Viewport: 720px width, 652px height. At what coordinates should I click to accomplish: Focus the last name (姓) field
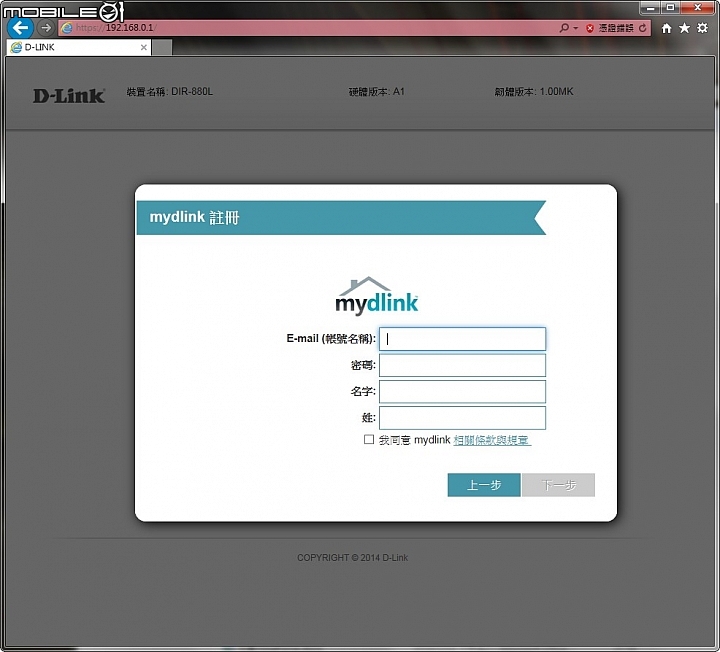(462, 418)
